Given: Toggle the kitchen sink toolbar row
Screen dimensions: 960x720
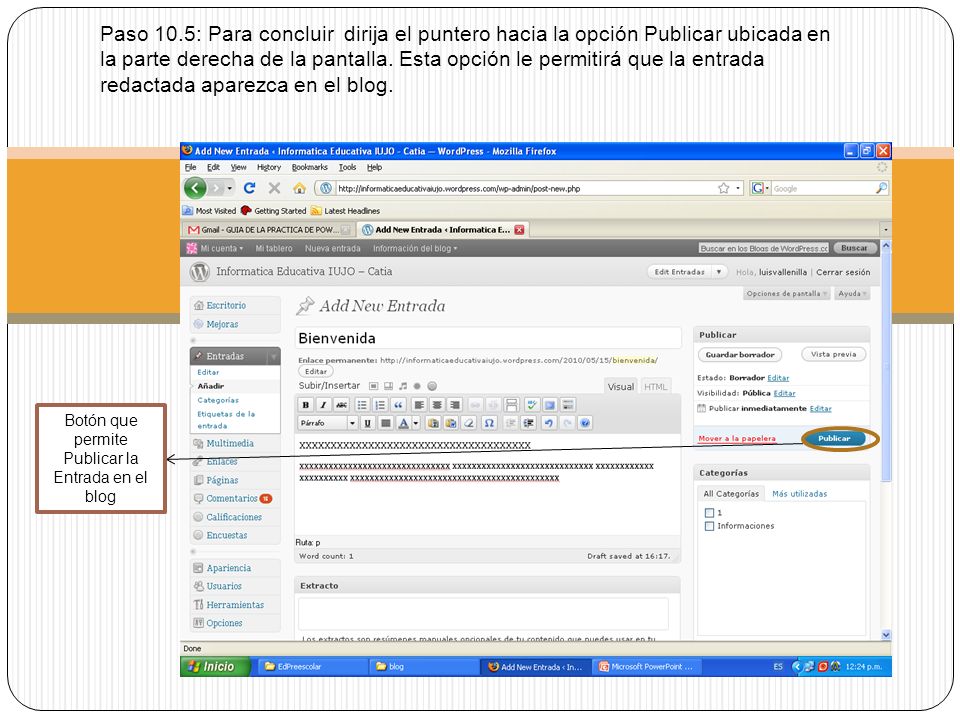Looking at the screenshot, I should (568, 405).
